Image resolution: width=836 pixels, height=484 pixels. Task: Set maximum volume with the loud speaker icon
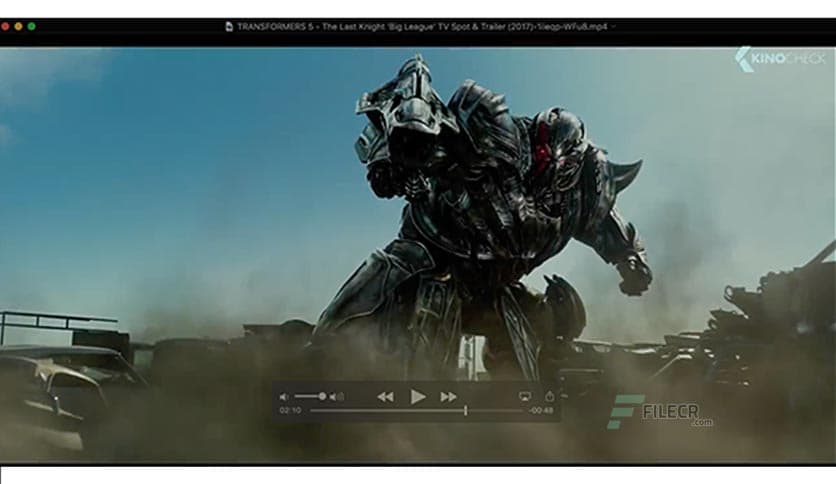click(336, 397)
